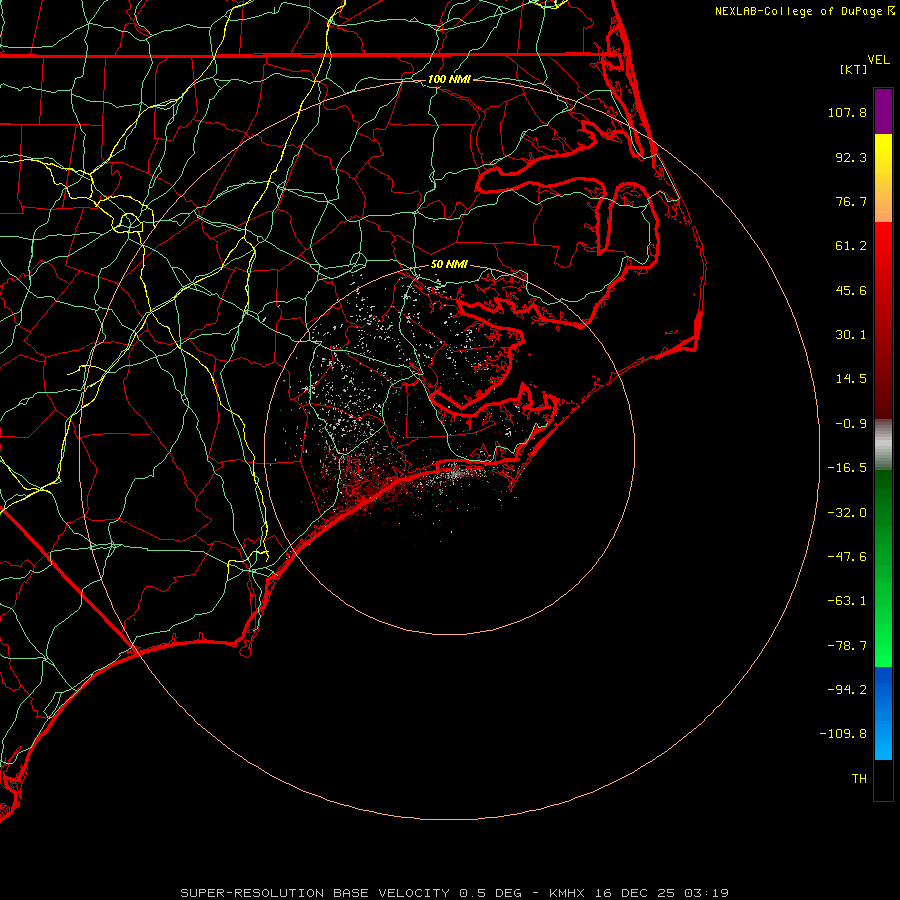The height and width of the screenshot is (900, 900).
Task: Select the -47.6 legend value
Action: [847, 557]
